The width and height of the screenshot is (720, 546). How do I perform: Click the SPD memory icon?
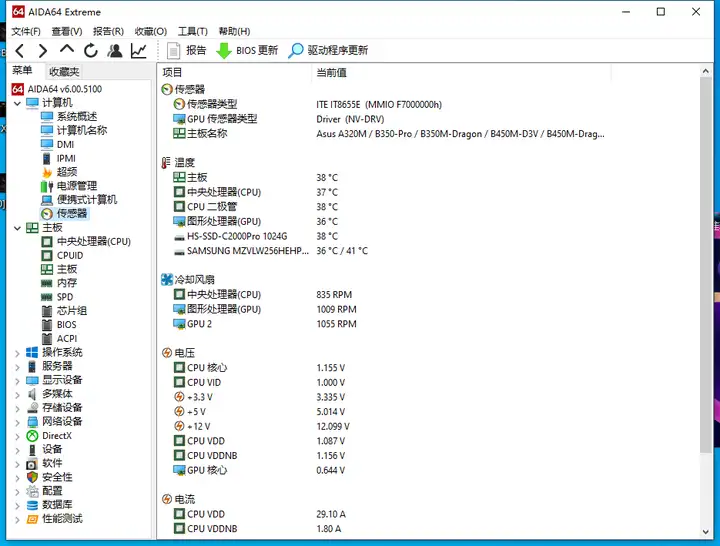pos(47,297)
